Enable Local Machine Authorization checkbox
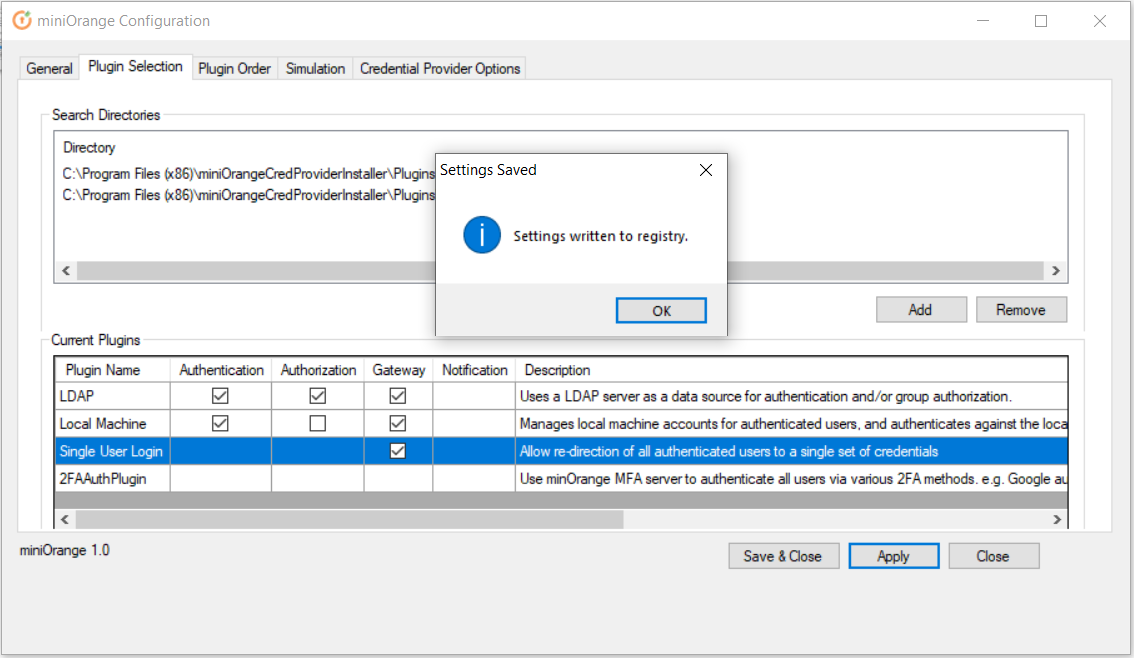This screenshot has width=1134, height=658. coord(317,424)
